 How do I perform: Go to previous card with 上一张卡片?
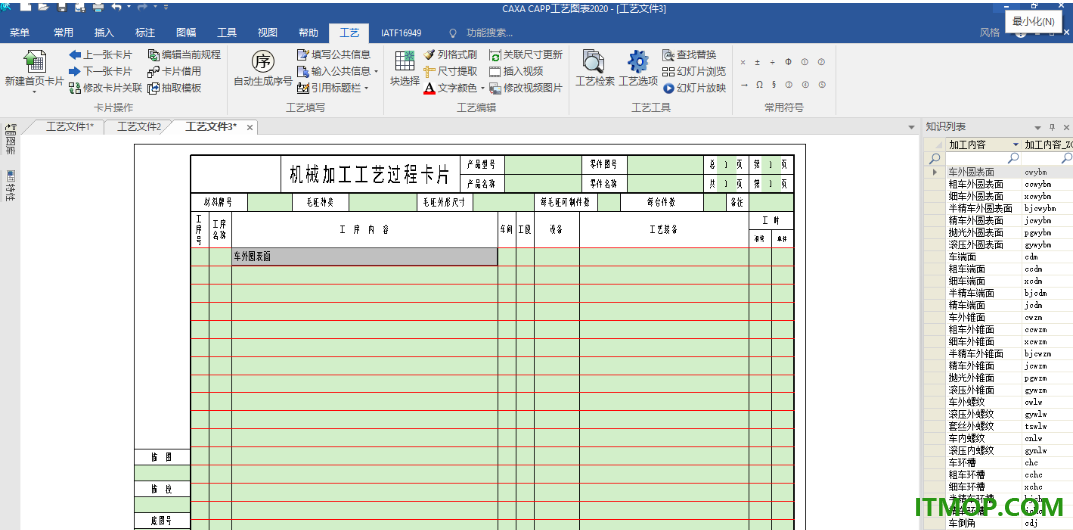101,55
